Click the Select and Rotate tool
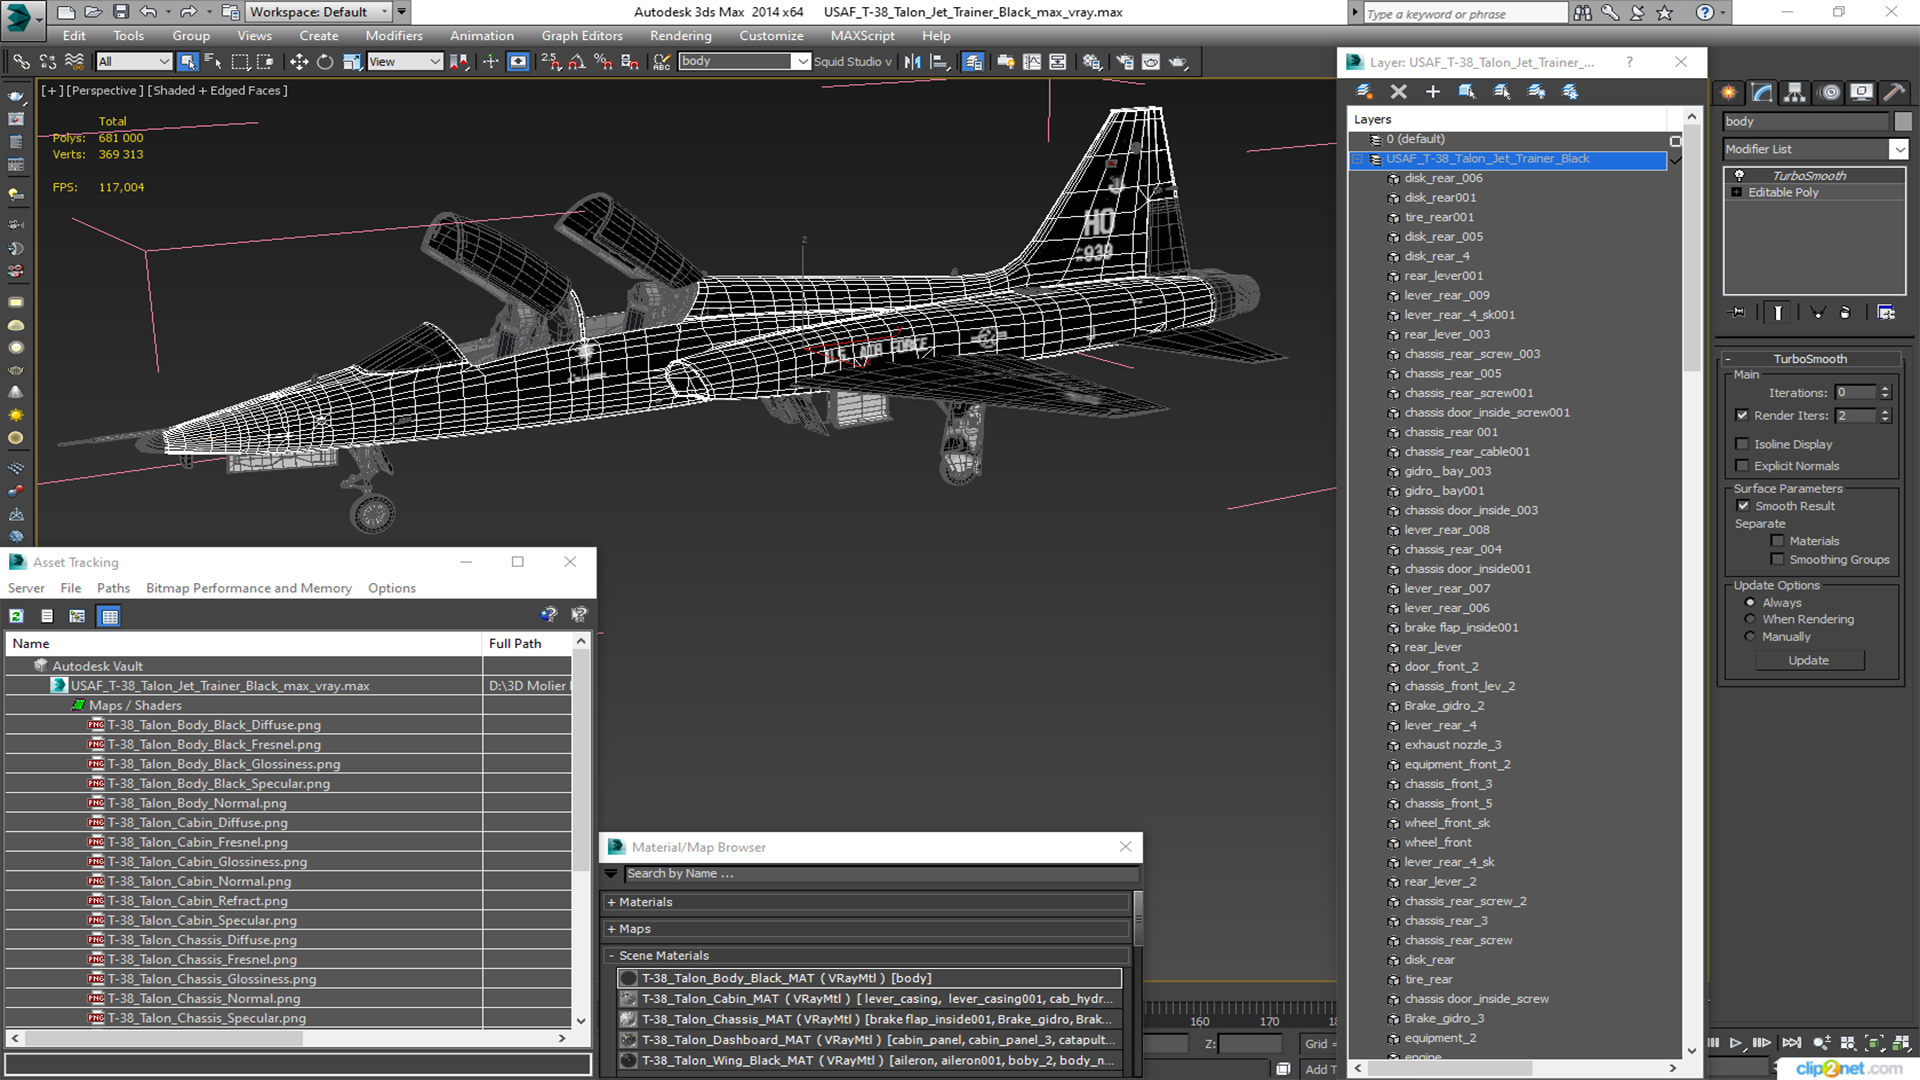The image size is (1920, 1080). pyautogui.click(x=325, y=62)
